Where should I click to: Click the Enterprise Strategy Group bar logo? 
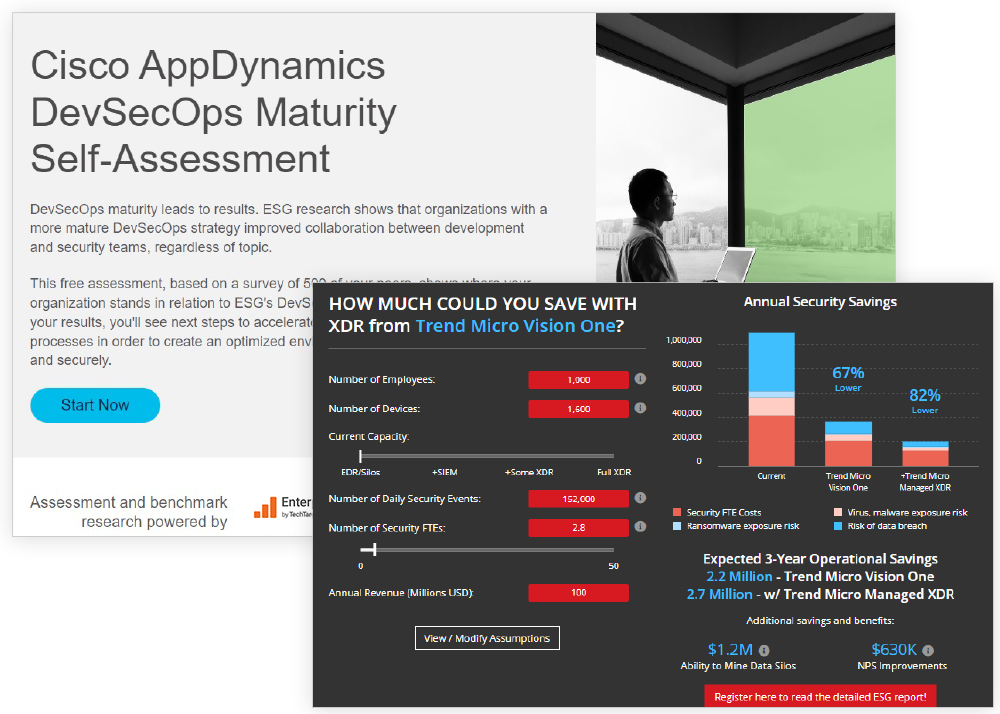pyautogui.click(x=265, y=508)
